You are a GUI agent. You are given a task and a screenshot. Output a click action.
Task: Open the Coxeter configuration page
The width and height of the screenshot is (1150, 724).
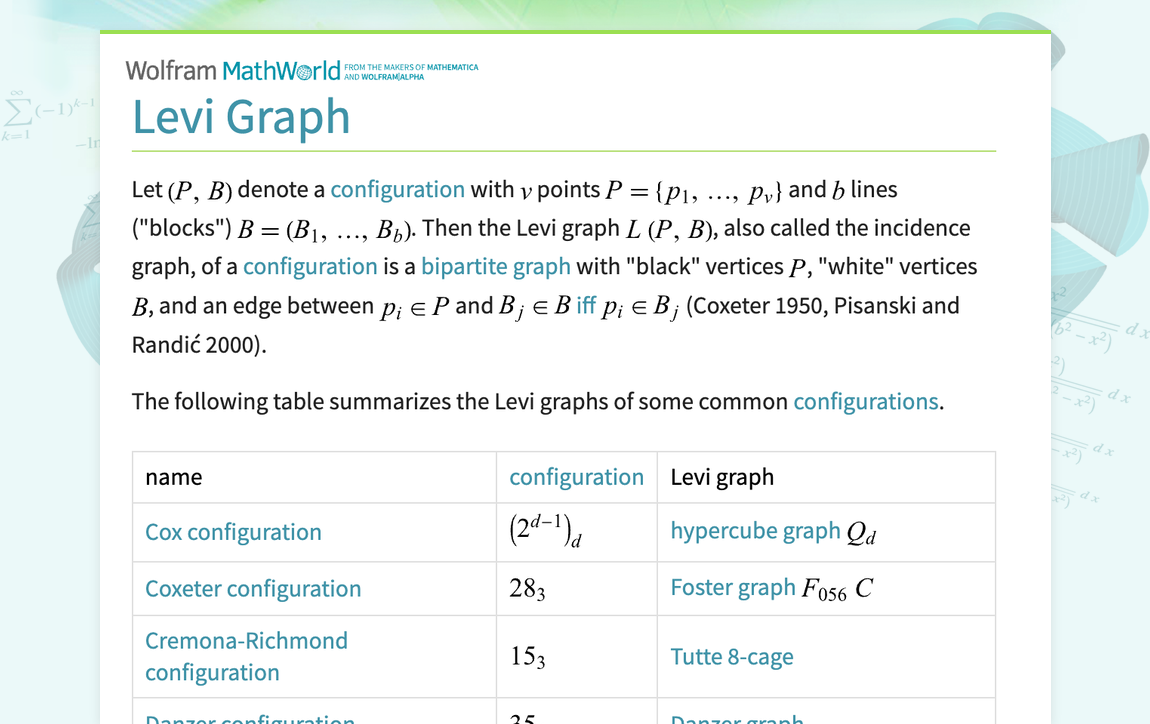pos(252,589)
